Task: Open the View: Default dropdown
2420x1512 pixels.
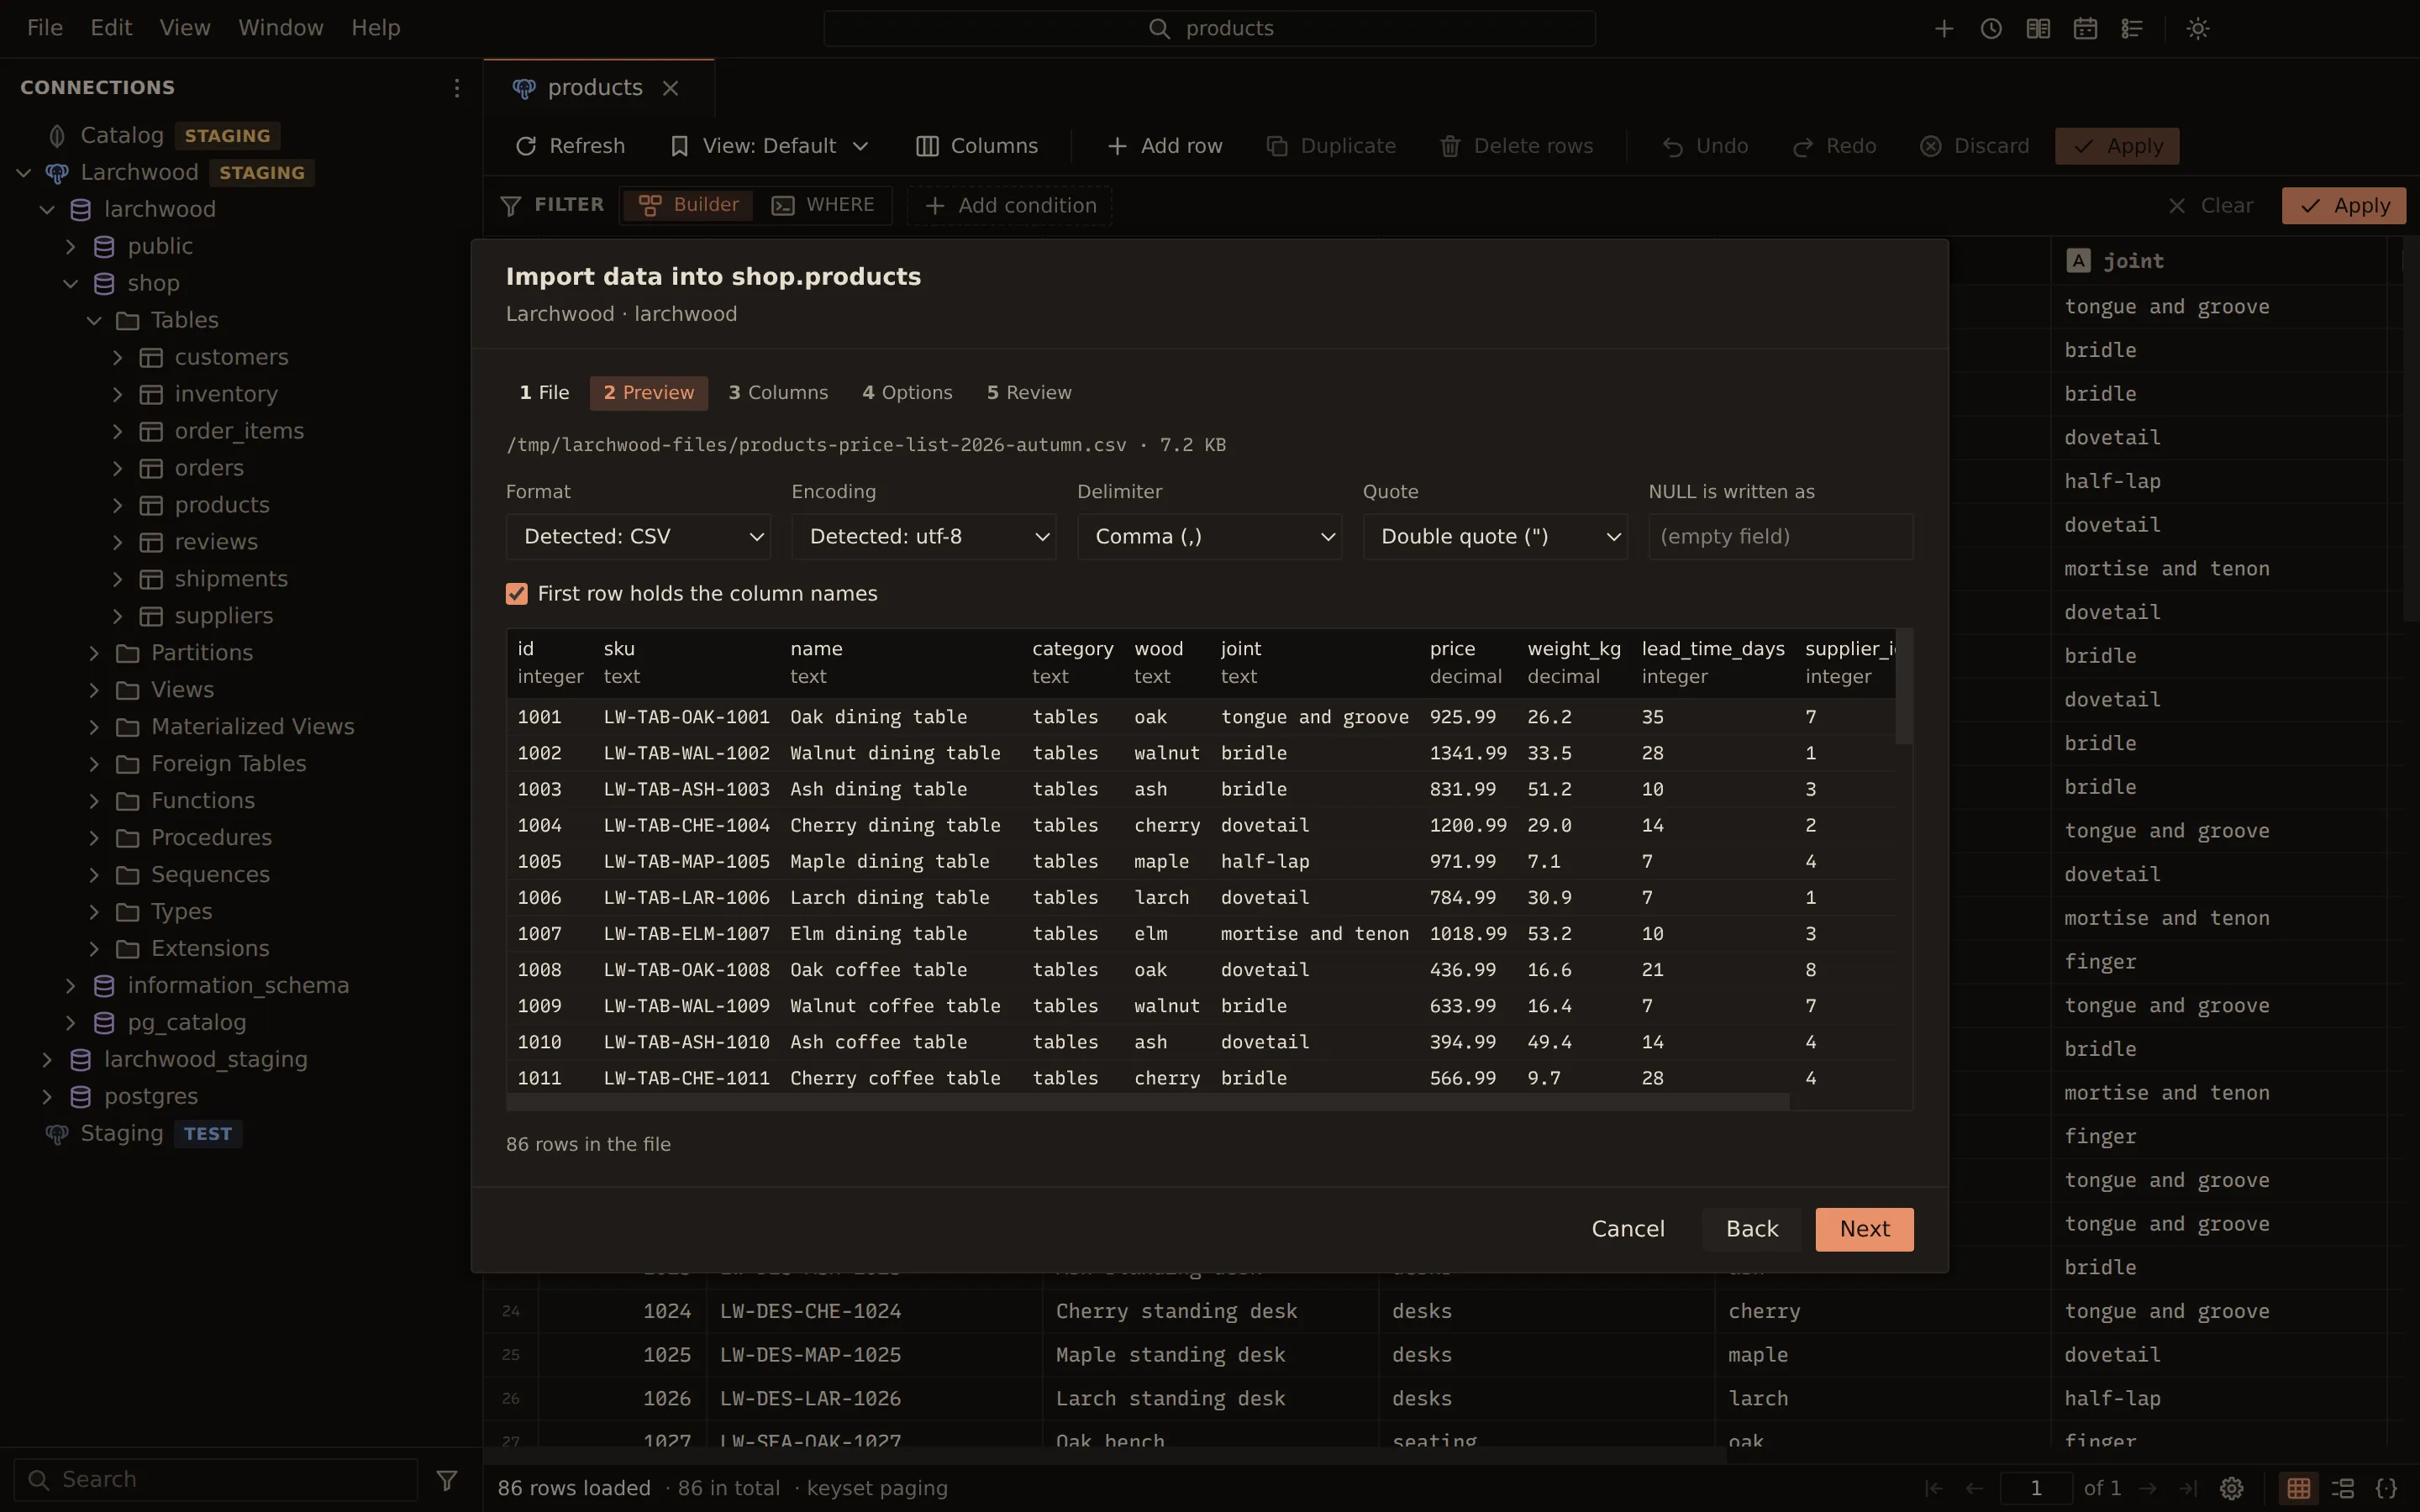Action: (769, 146)
